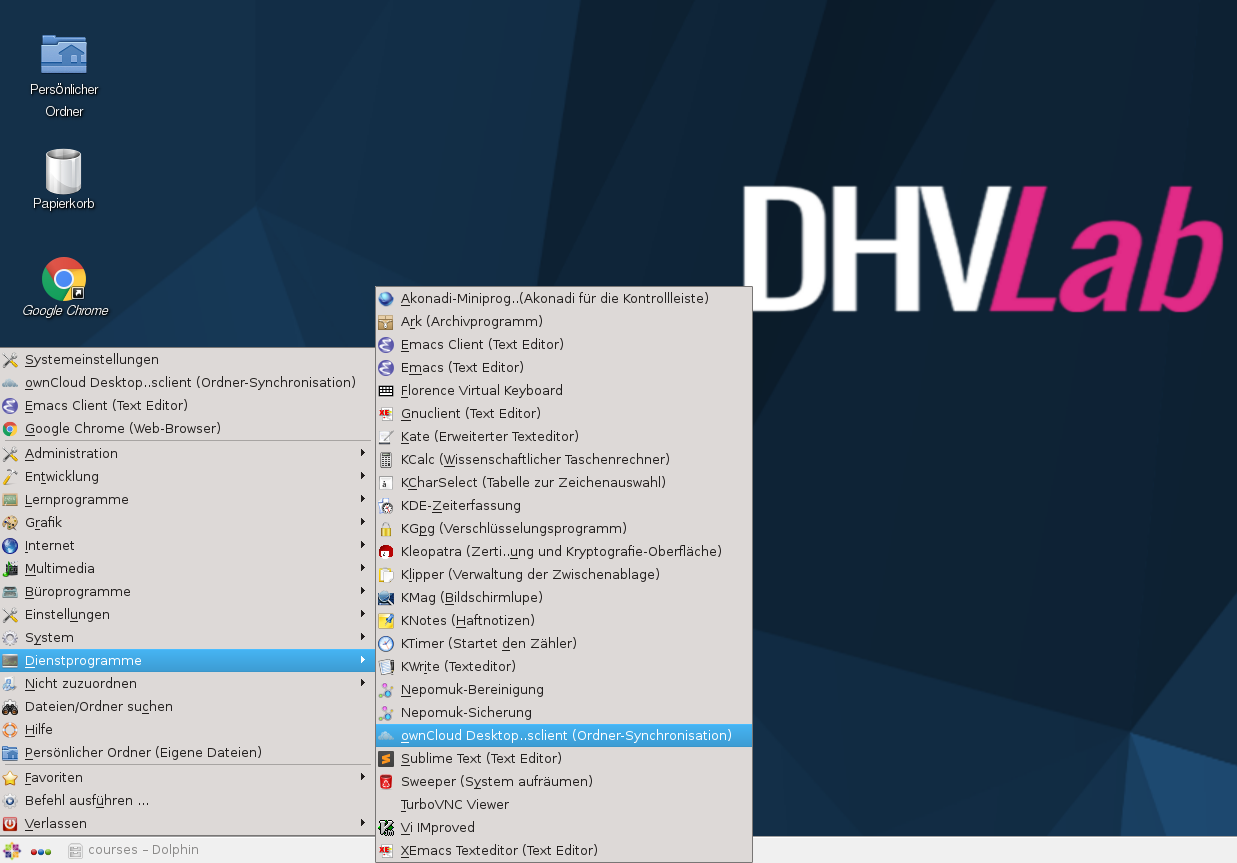The image size is (1237, 863).
Task: Open Befehl ausführen dialog
Action: coord(186,800)
